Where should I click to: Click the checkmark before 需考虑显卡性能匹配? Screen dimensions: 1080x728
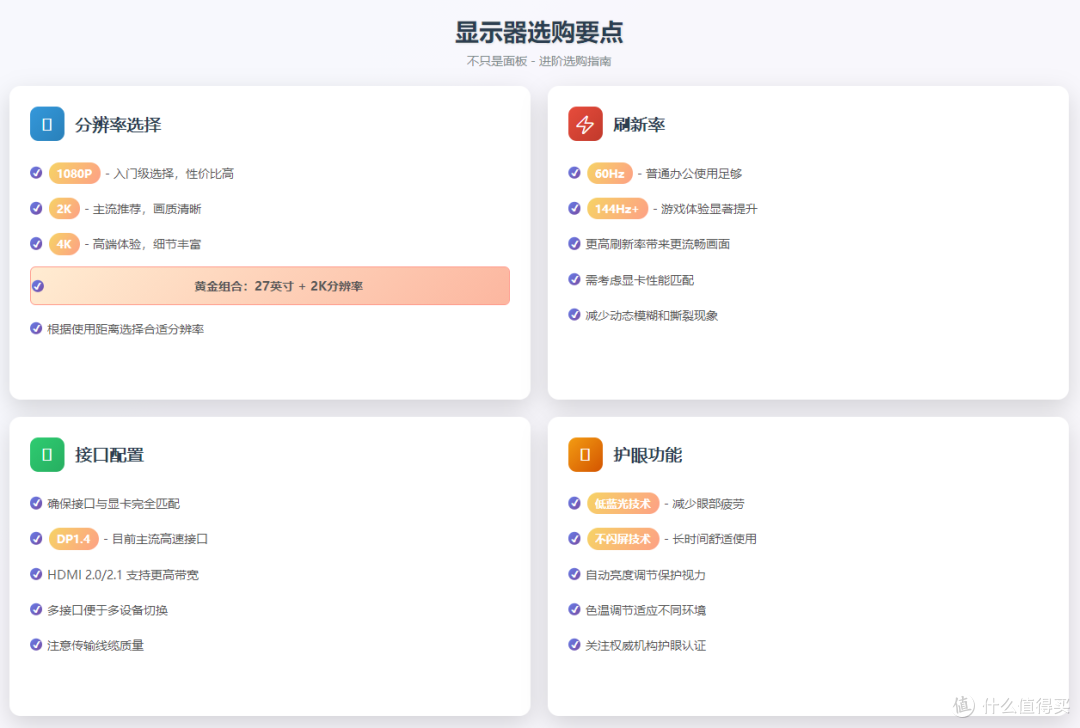574,279
